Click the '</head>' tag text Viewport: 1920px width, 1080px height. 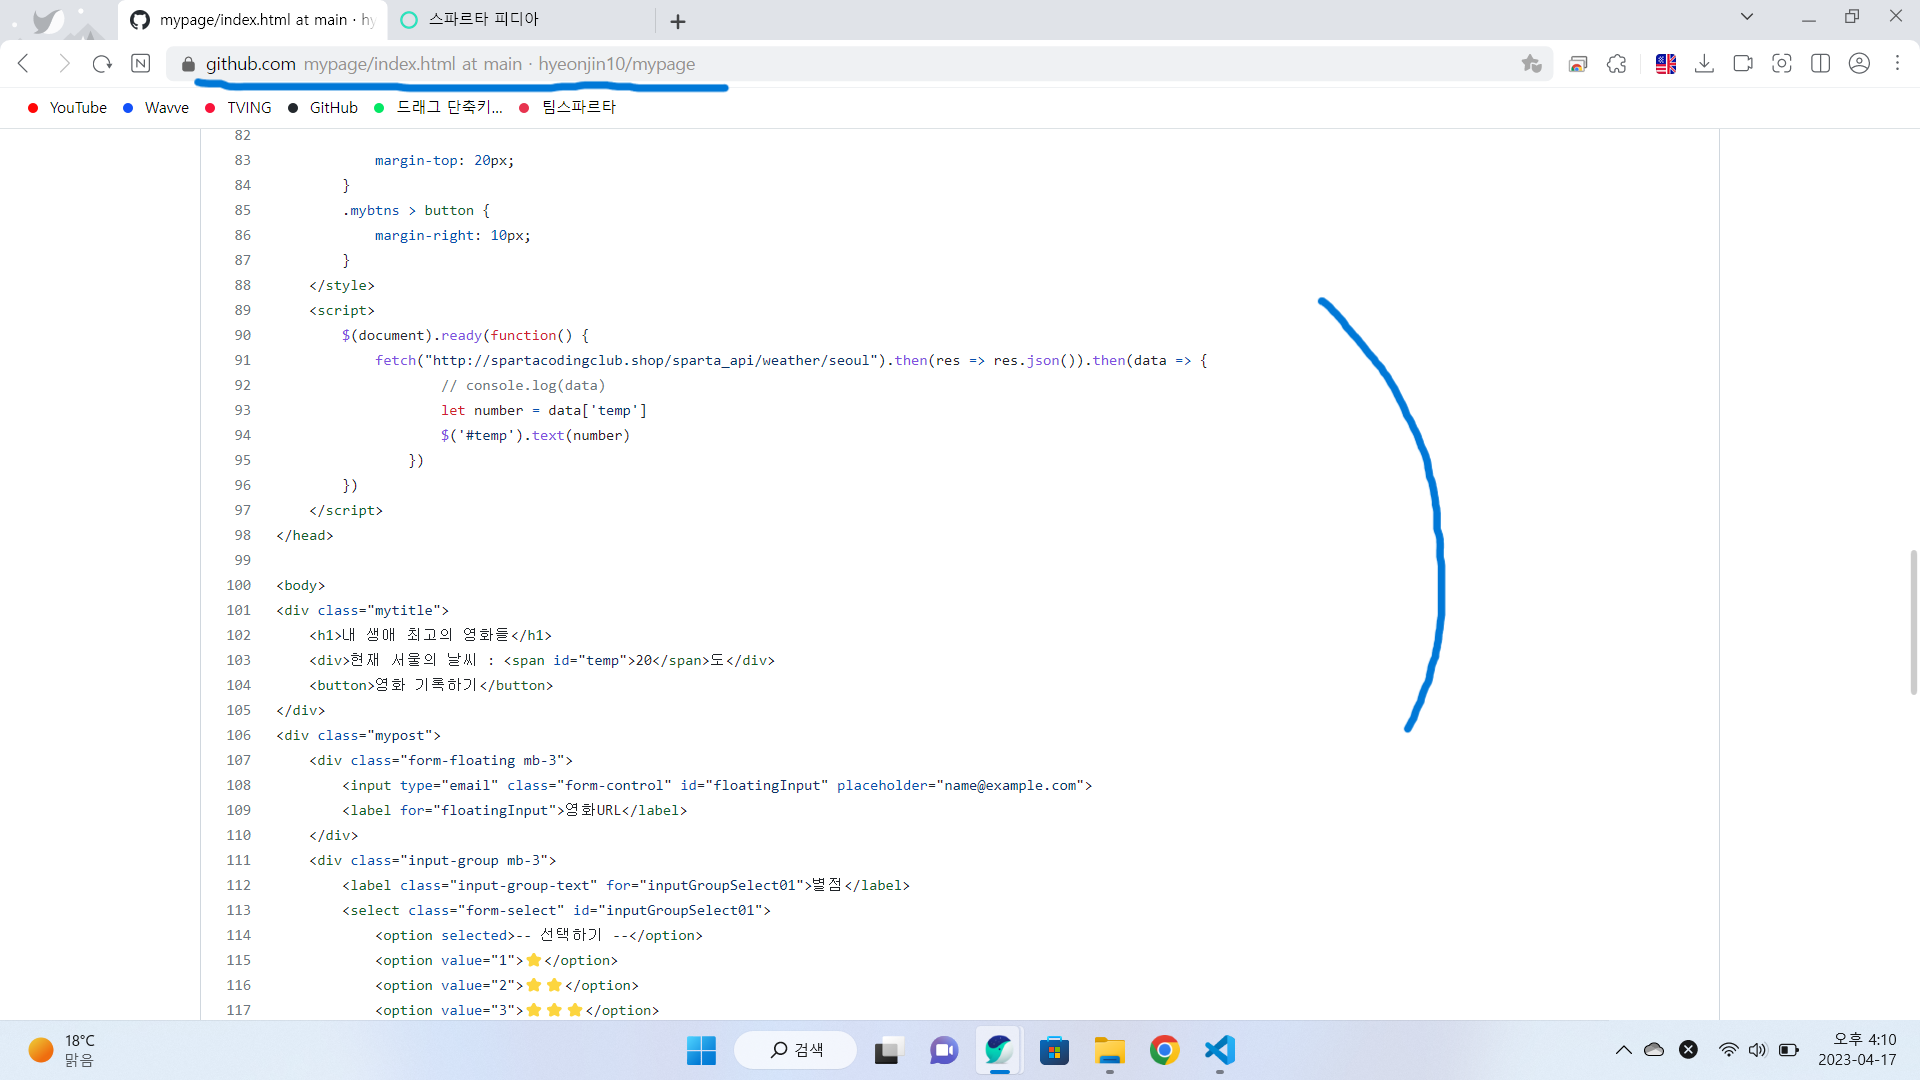(x=305, y=535)
